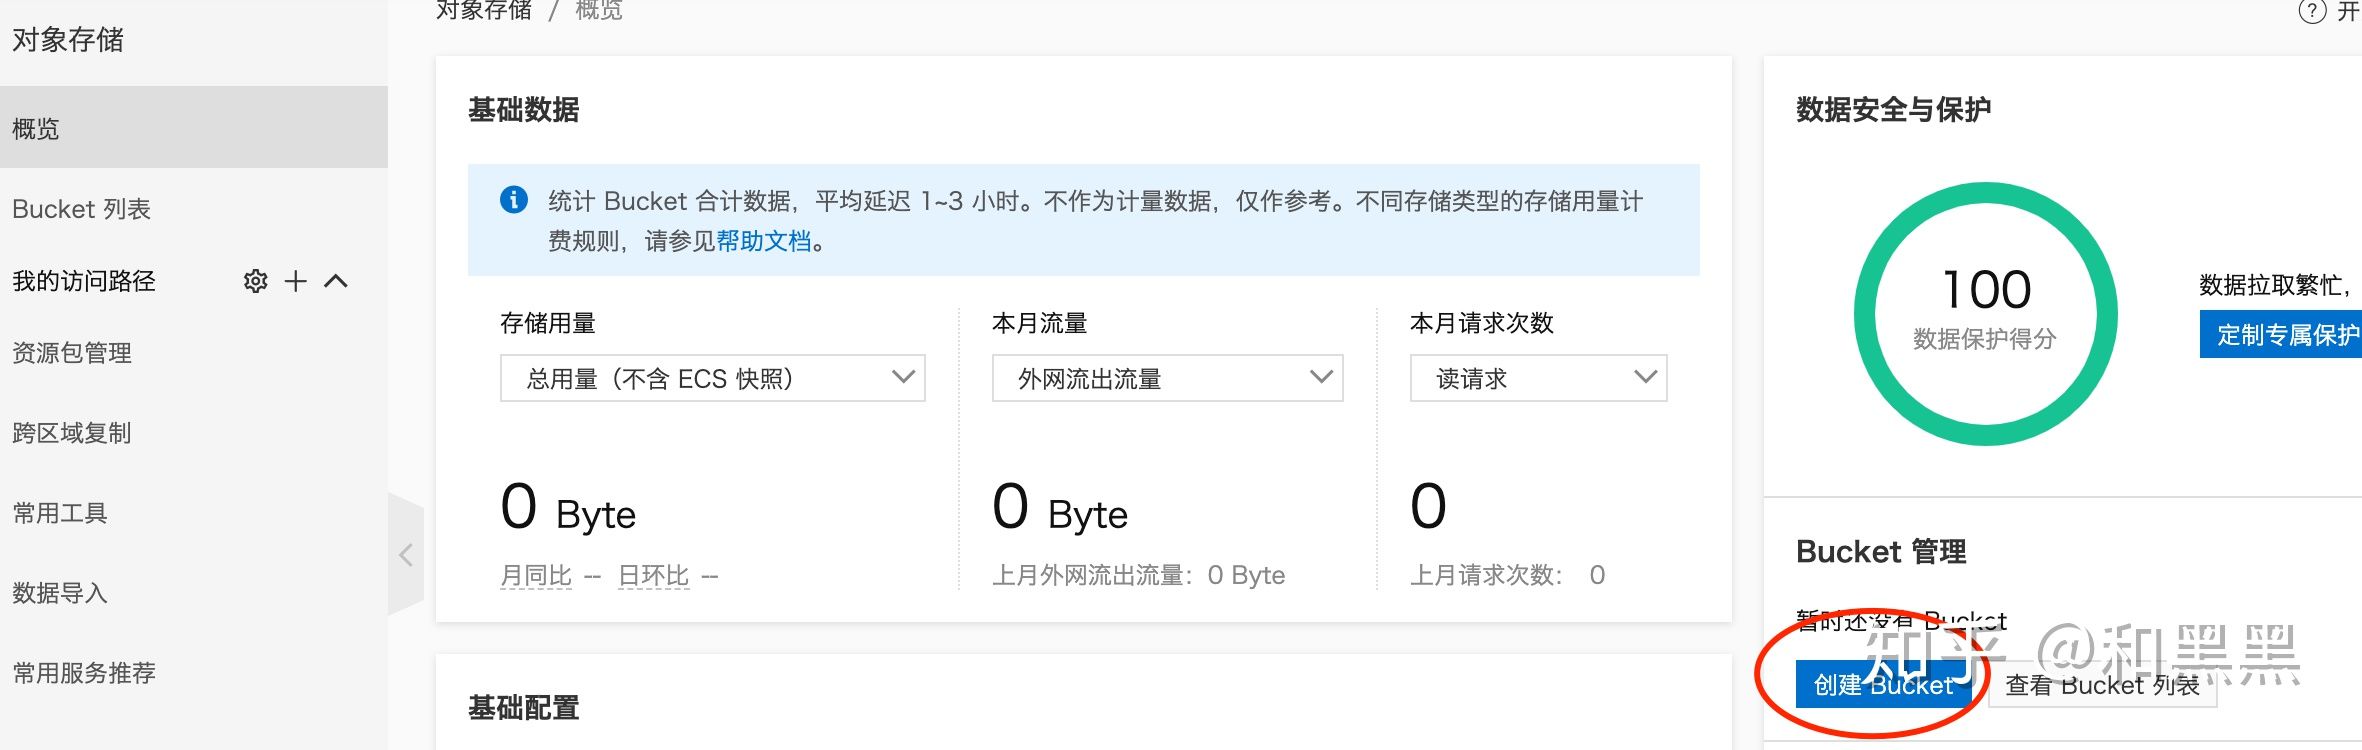Click the 帮助文档 link
Viewport: 2362px width, 750px height.
tap(763, 241)
